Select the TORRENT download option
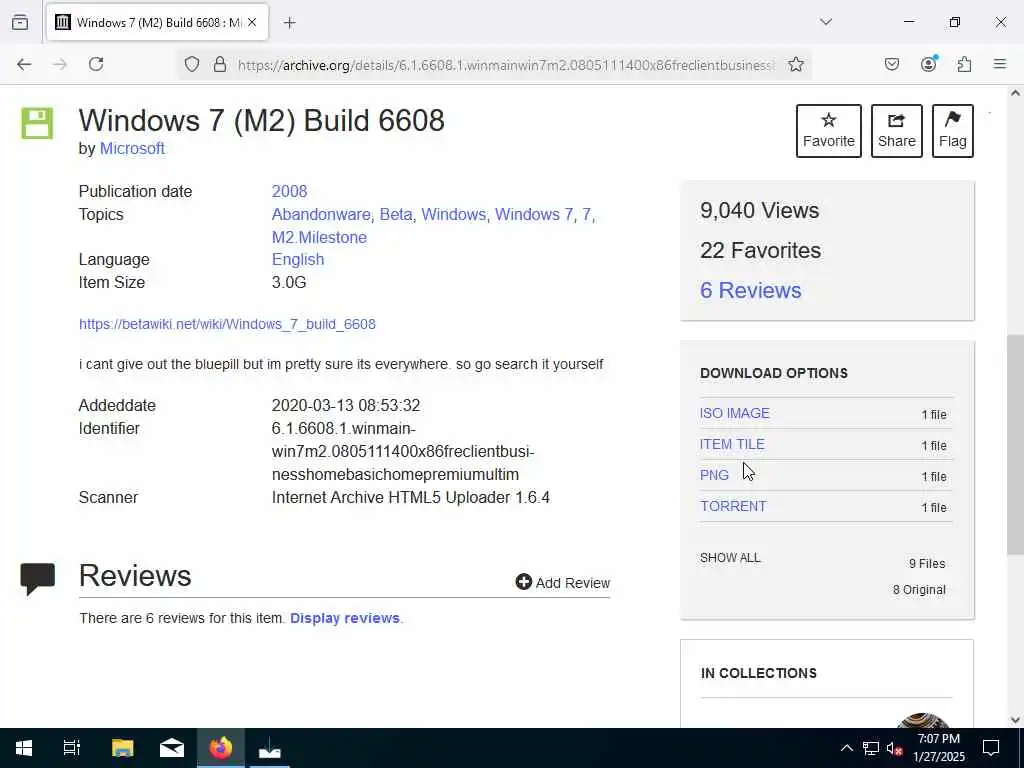Image resolution: width=1024 pixels, height=768 pixels. tap(733, 506)
